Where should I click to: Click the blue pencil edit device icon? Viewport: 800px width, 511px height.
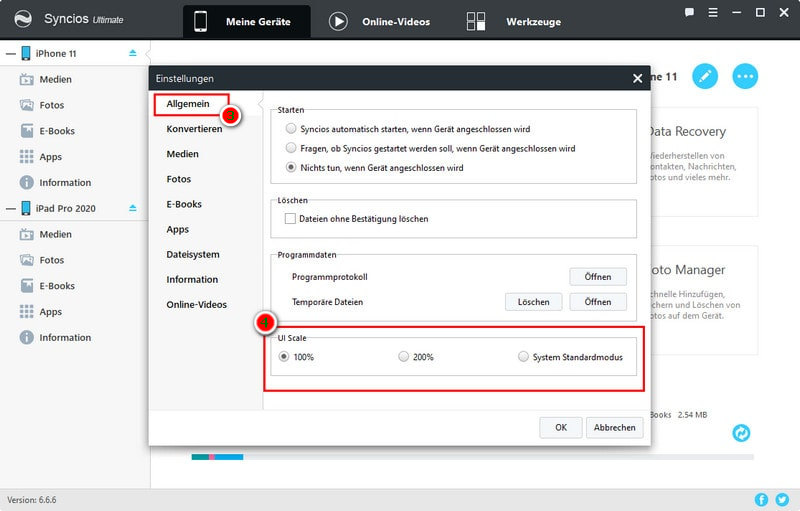coord(705,76)
